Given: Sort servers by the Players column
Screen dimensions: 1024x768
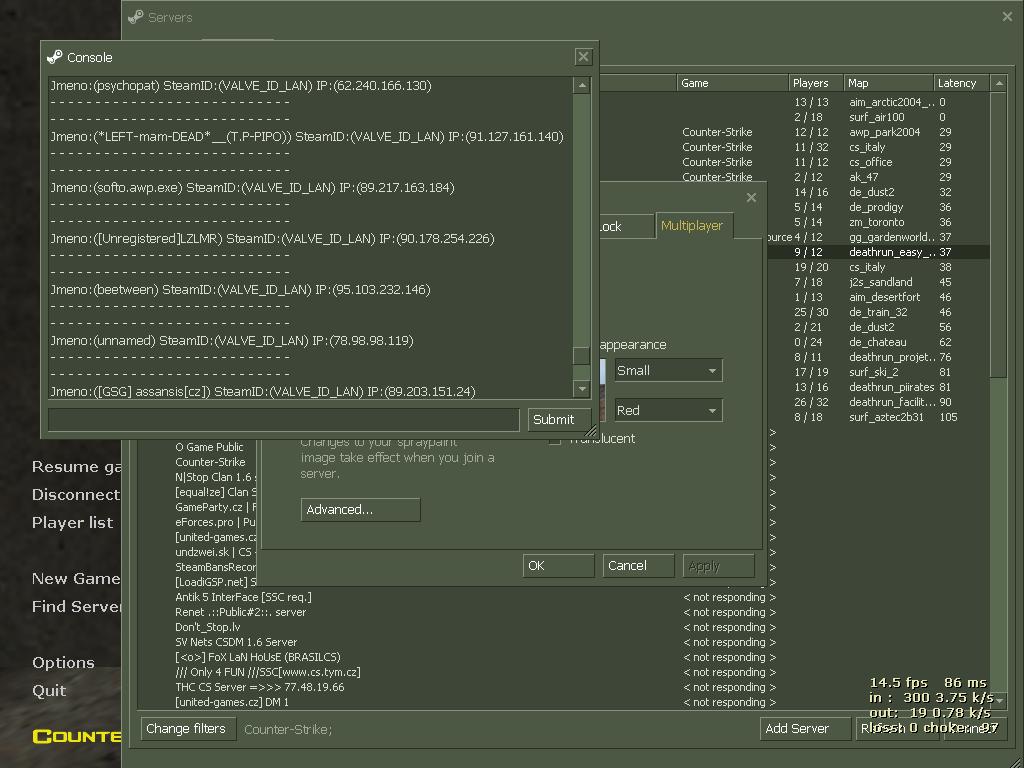Looking at the screenshot, I should pos(816,83).
